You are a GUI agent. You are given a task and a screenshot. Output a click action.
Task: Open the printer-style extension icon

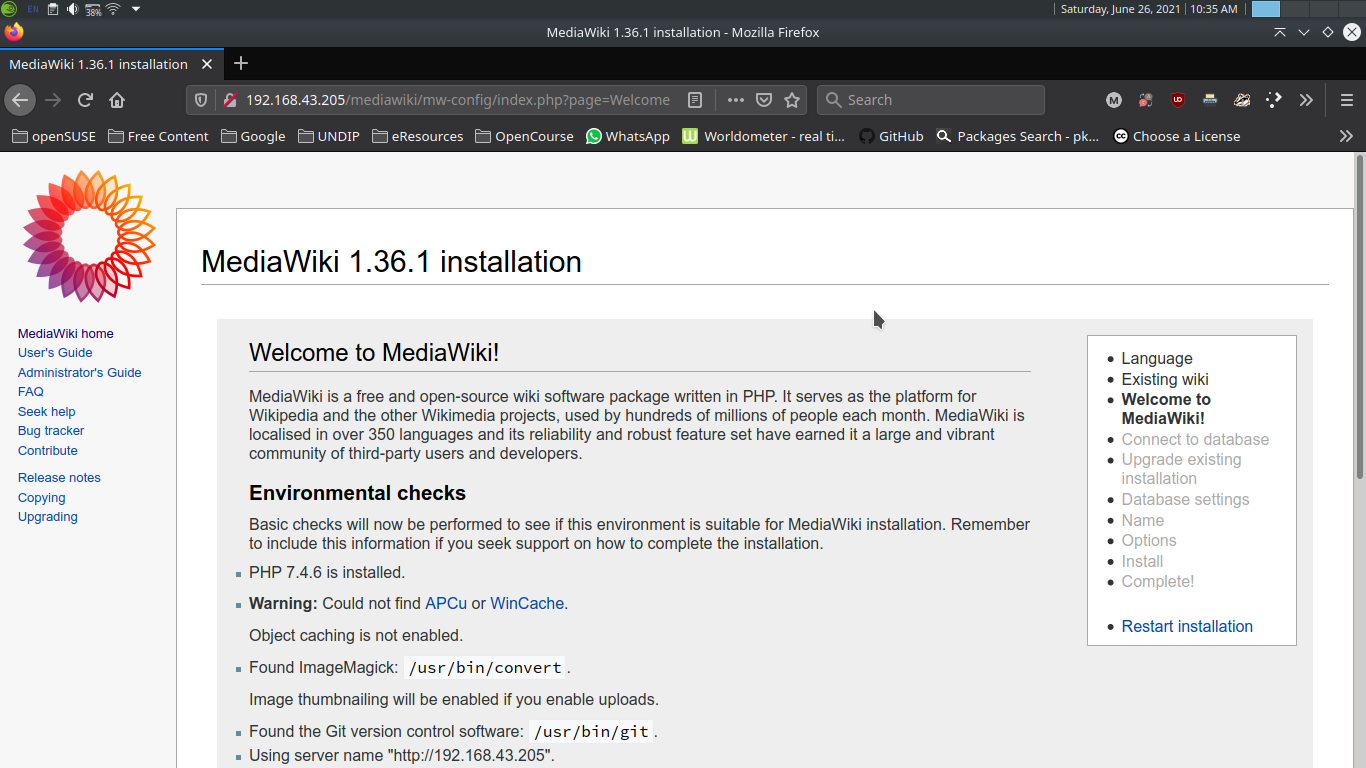1210,100
